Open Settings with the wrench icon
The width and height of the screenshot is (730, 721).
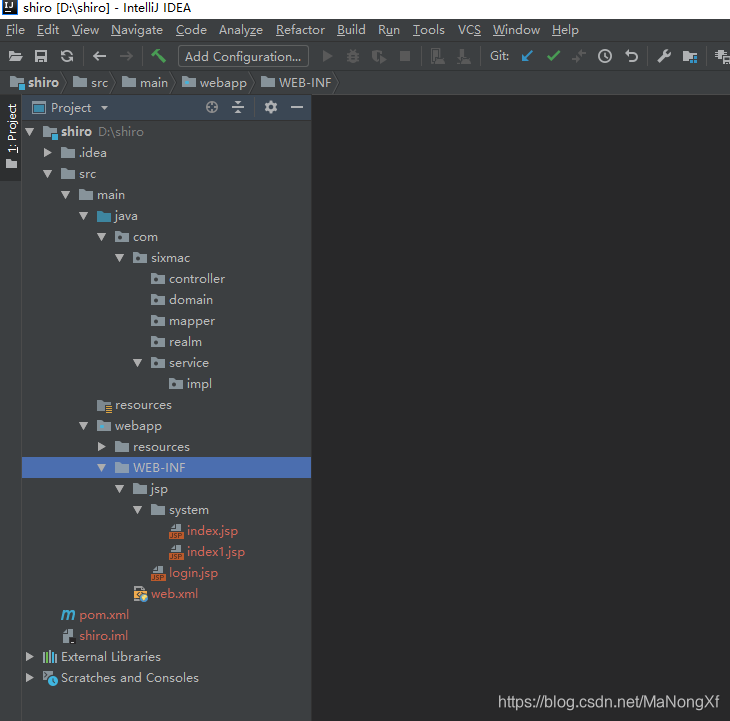[x=663, y=56]
